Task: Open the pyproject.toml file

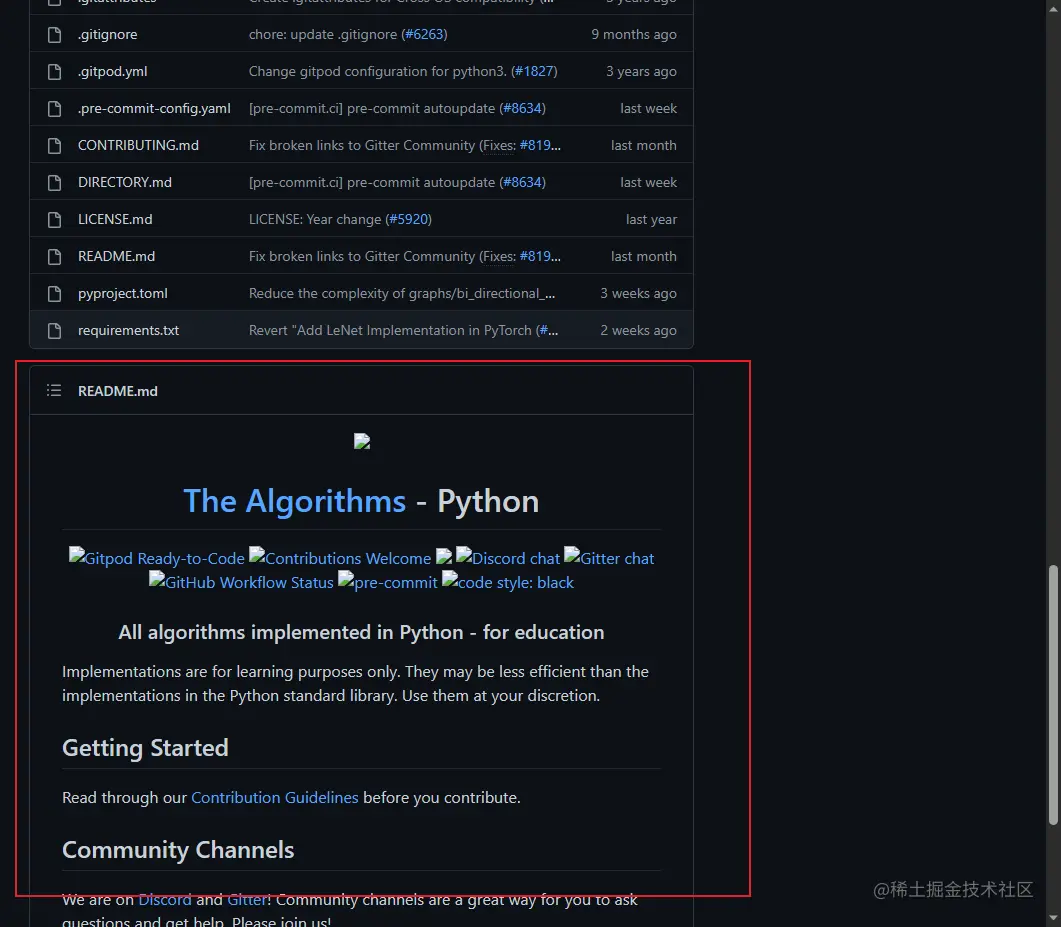Action: (x=122, y=294)
